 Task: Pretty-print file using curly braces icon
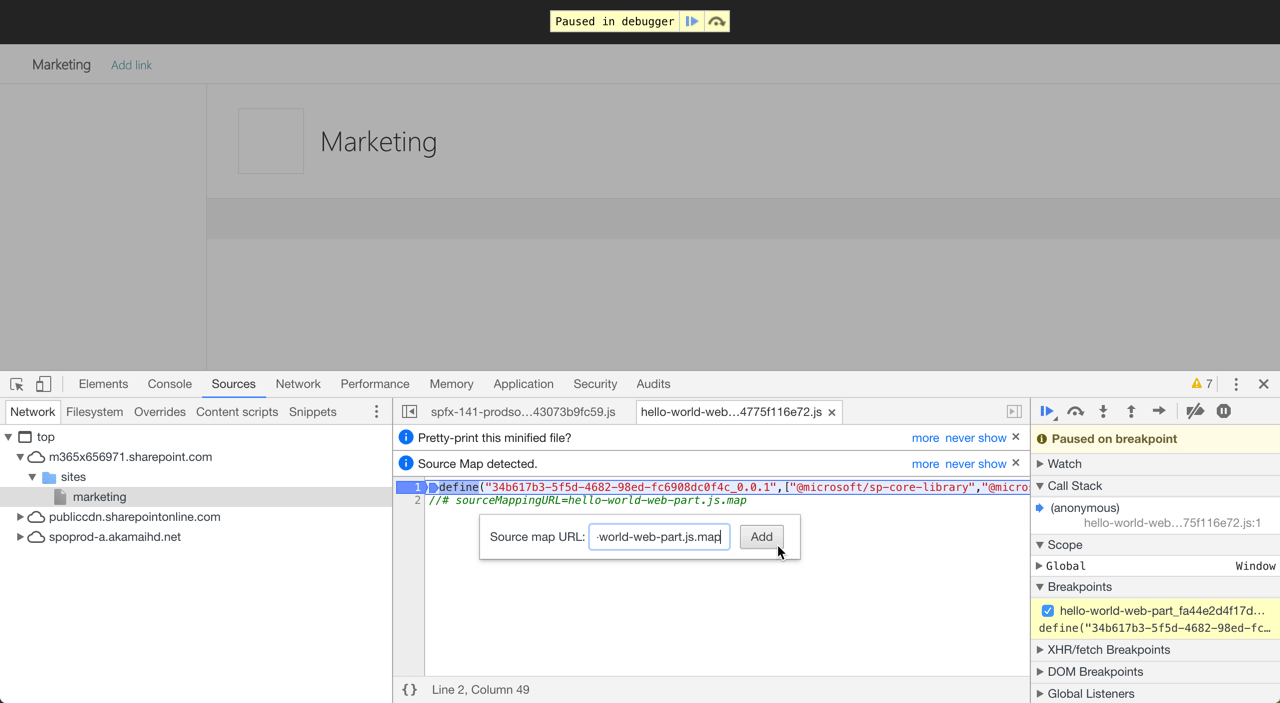click(x=409, y=690)
